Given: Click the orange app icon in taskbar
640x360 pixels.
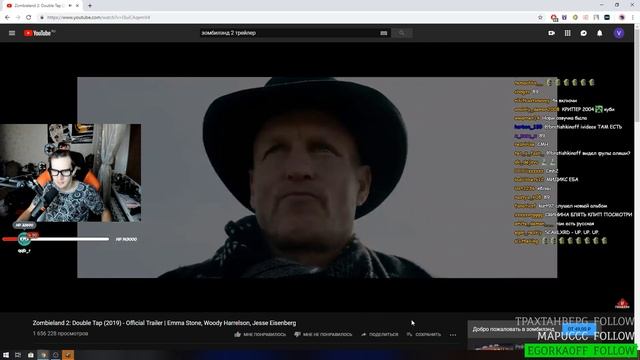Looking at the screenshot, I should pos(68,355).
